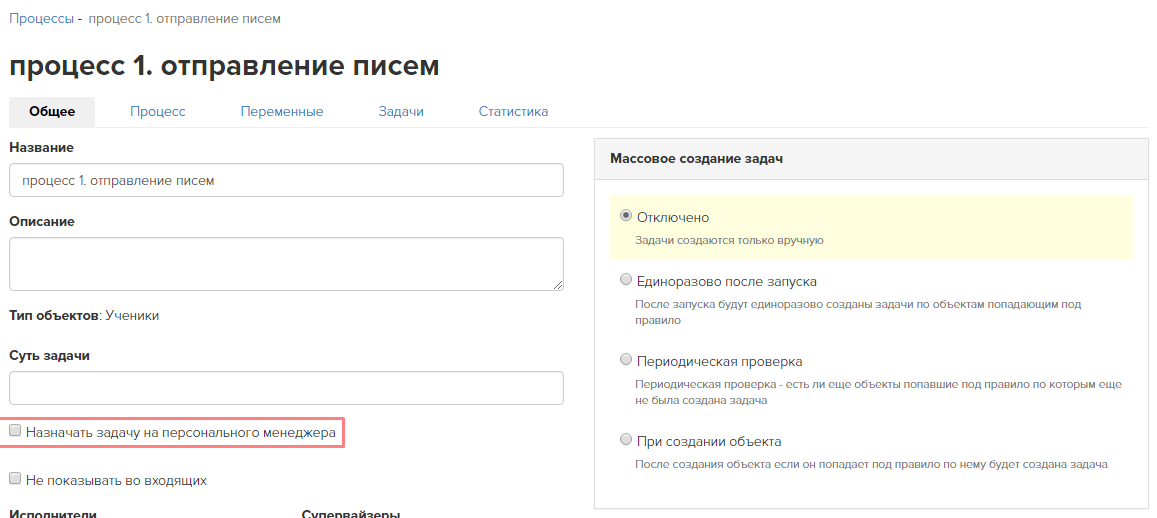This screenshot has width=1157, height=518.
Task: Click the page title процесс 1. отправление писем
Action: 224,66
